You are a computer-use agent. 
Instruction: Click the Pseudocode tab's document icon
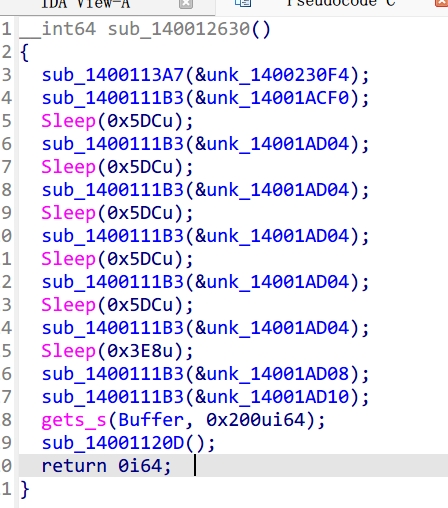(243, 3)
